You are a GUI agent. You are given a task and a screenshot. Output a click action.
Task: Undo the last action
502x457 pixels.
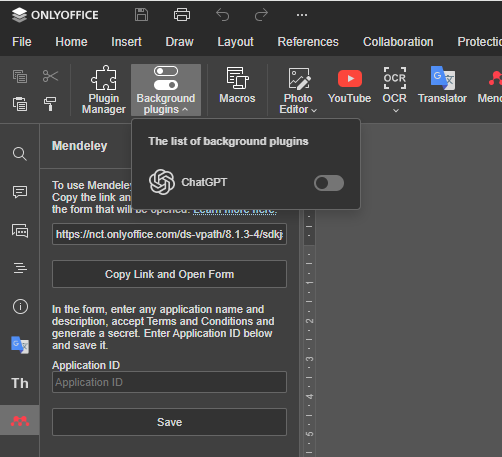click(x=222, y=15)
